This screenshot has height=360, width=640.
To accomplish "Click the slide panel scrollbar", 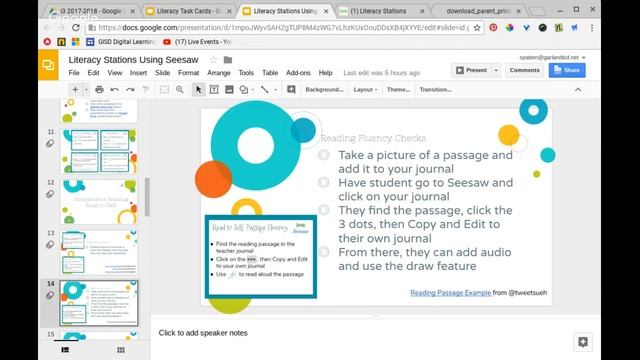I will point(147,197).
